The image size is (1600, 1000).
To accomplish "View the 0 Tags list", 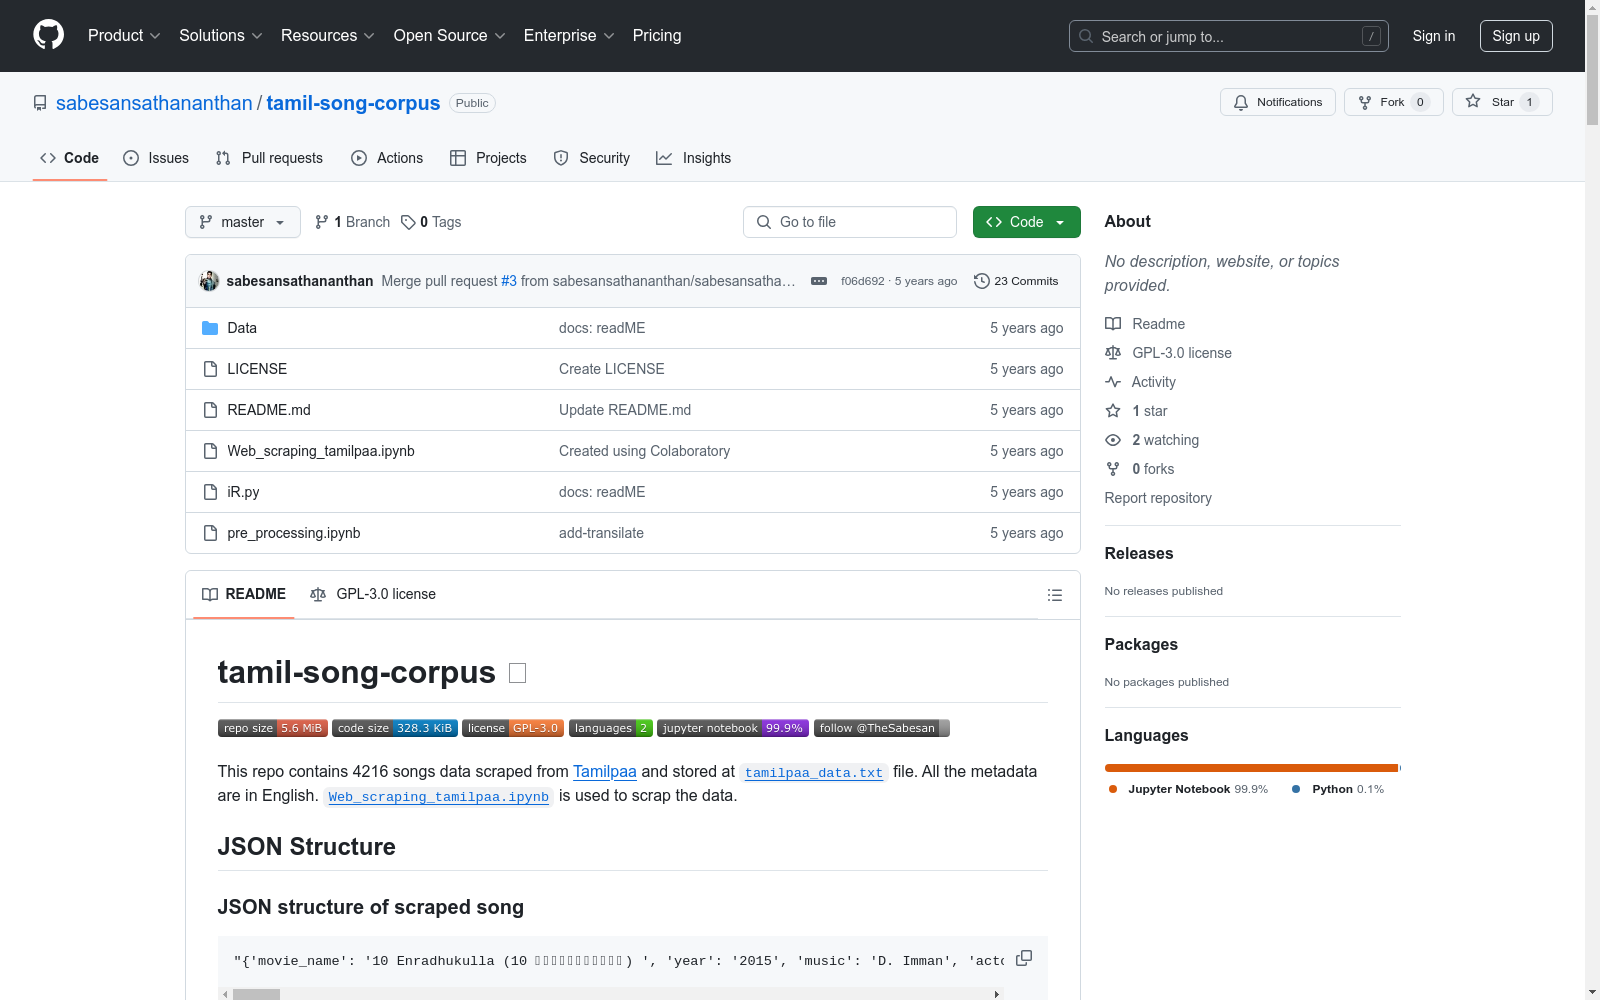I will [x=431, y=222].
